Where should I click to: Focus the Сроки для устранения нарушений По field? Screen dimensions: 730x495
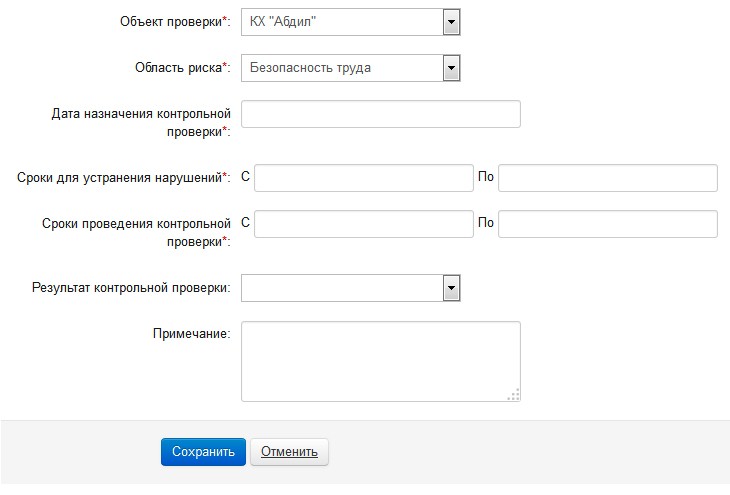(608, 178)
